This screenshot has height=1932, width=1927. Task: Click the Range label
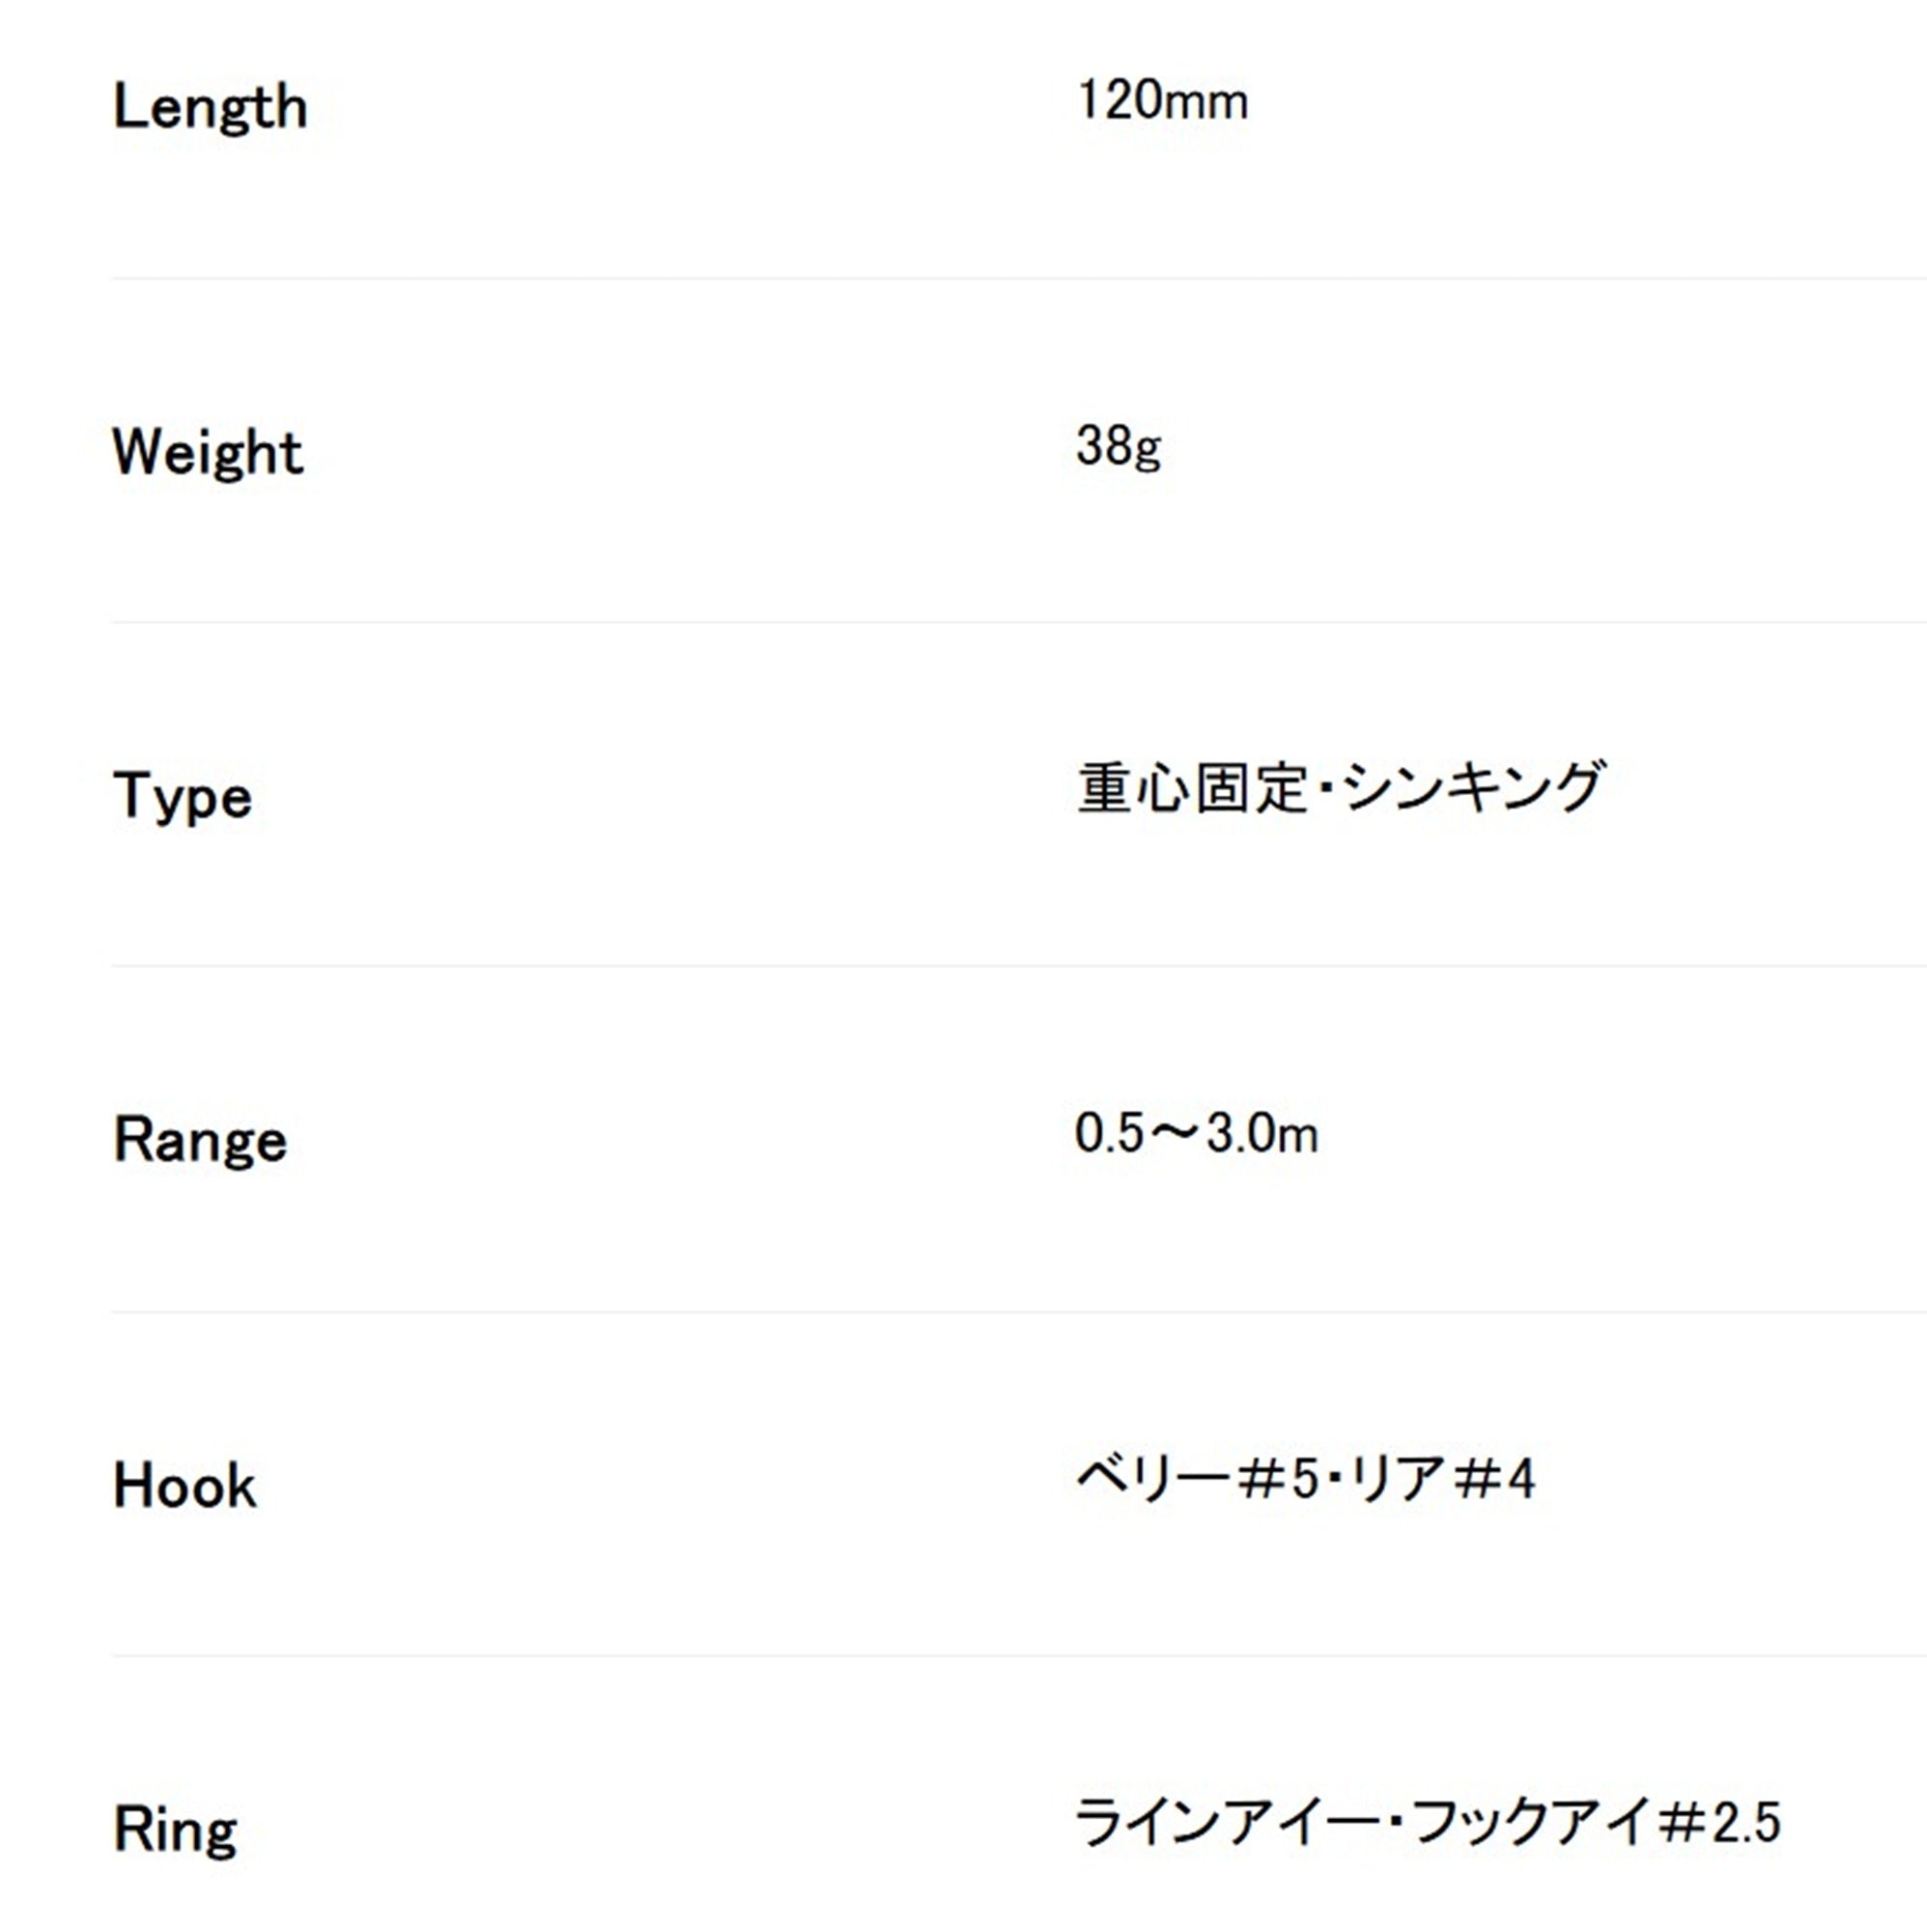[200, 1140]
